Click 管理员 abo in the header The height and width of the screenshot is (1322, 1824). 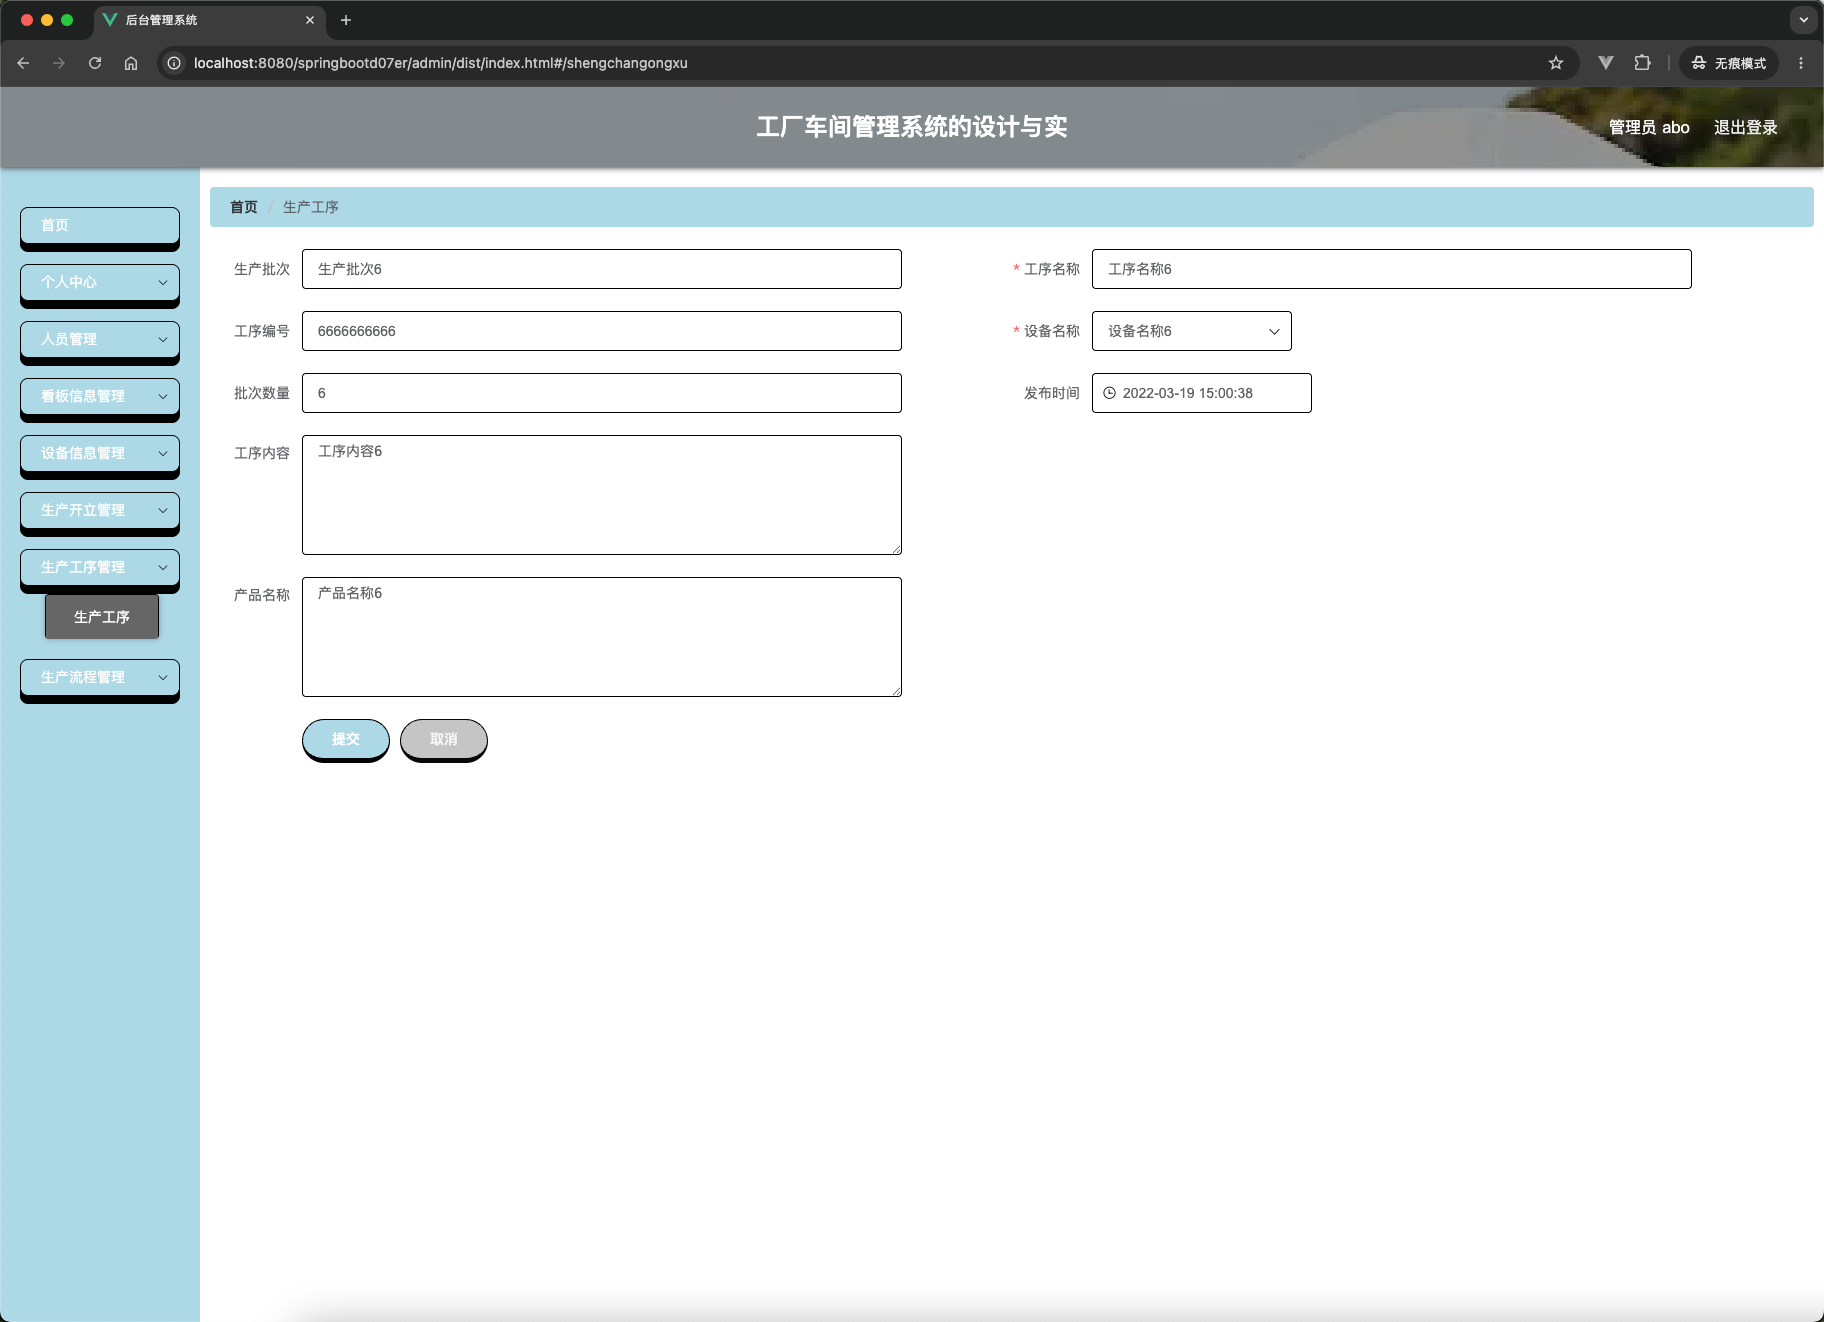[1649, 127]
